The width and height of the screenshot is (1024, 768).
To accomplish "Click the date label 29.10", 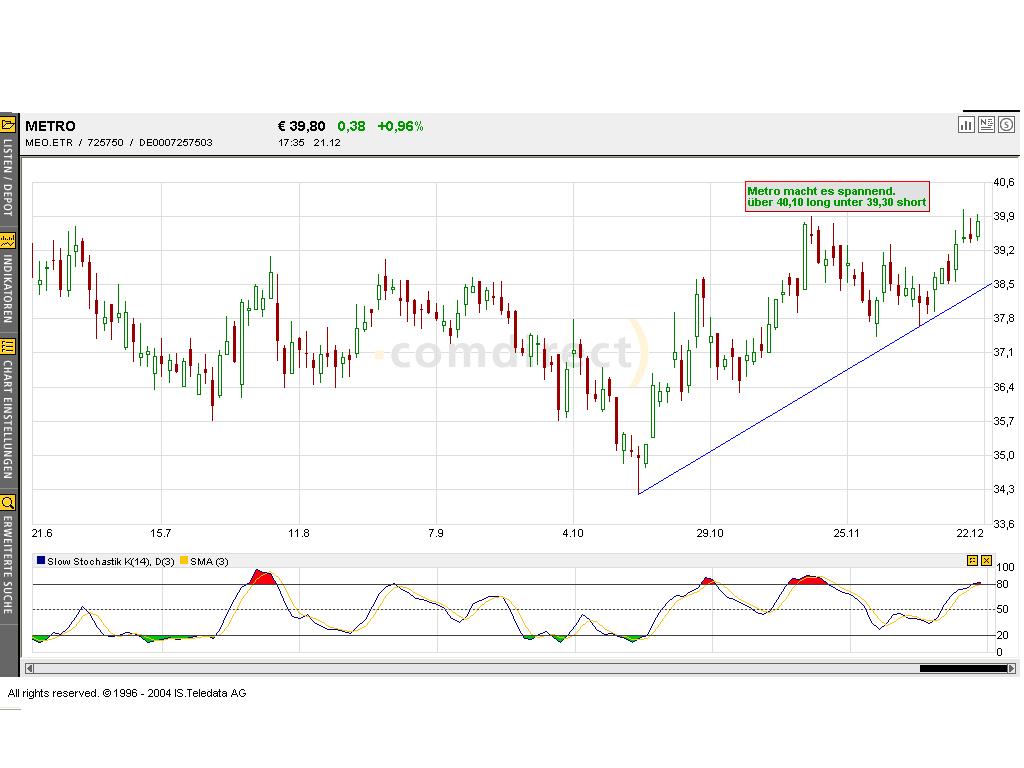I will click(x=710, y=533).
